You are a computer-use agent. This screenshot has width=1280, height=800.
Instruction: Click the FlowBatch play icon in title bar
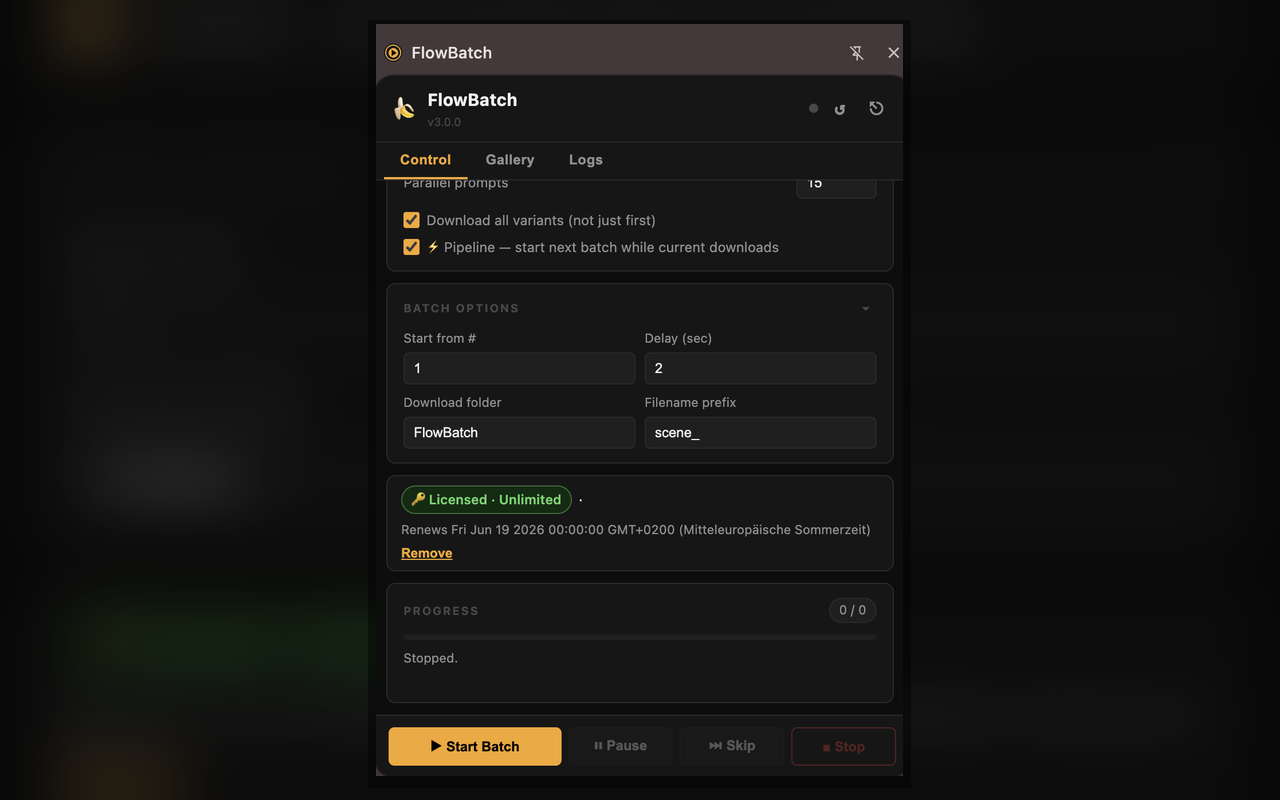393,53
